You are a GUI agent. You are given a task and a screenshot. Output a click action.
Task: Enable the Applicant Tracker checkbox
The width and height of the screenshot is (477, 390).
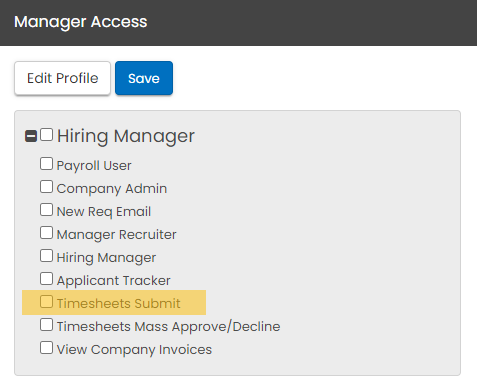click(46, 279)
